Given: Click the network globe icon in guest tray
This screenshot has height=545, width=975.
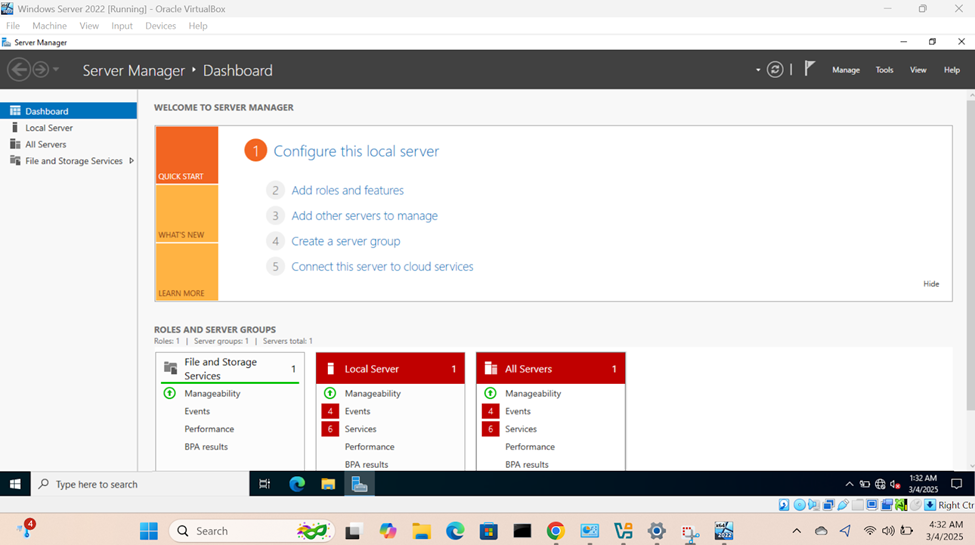Looking at the screenshot, I should point(880,484).
